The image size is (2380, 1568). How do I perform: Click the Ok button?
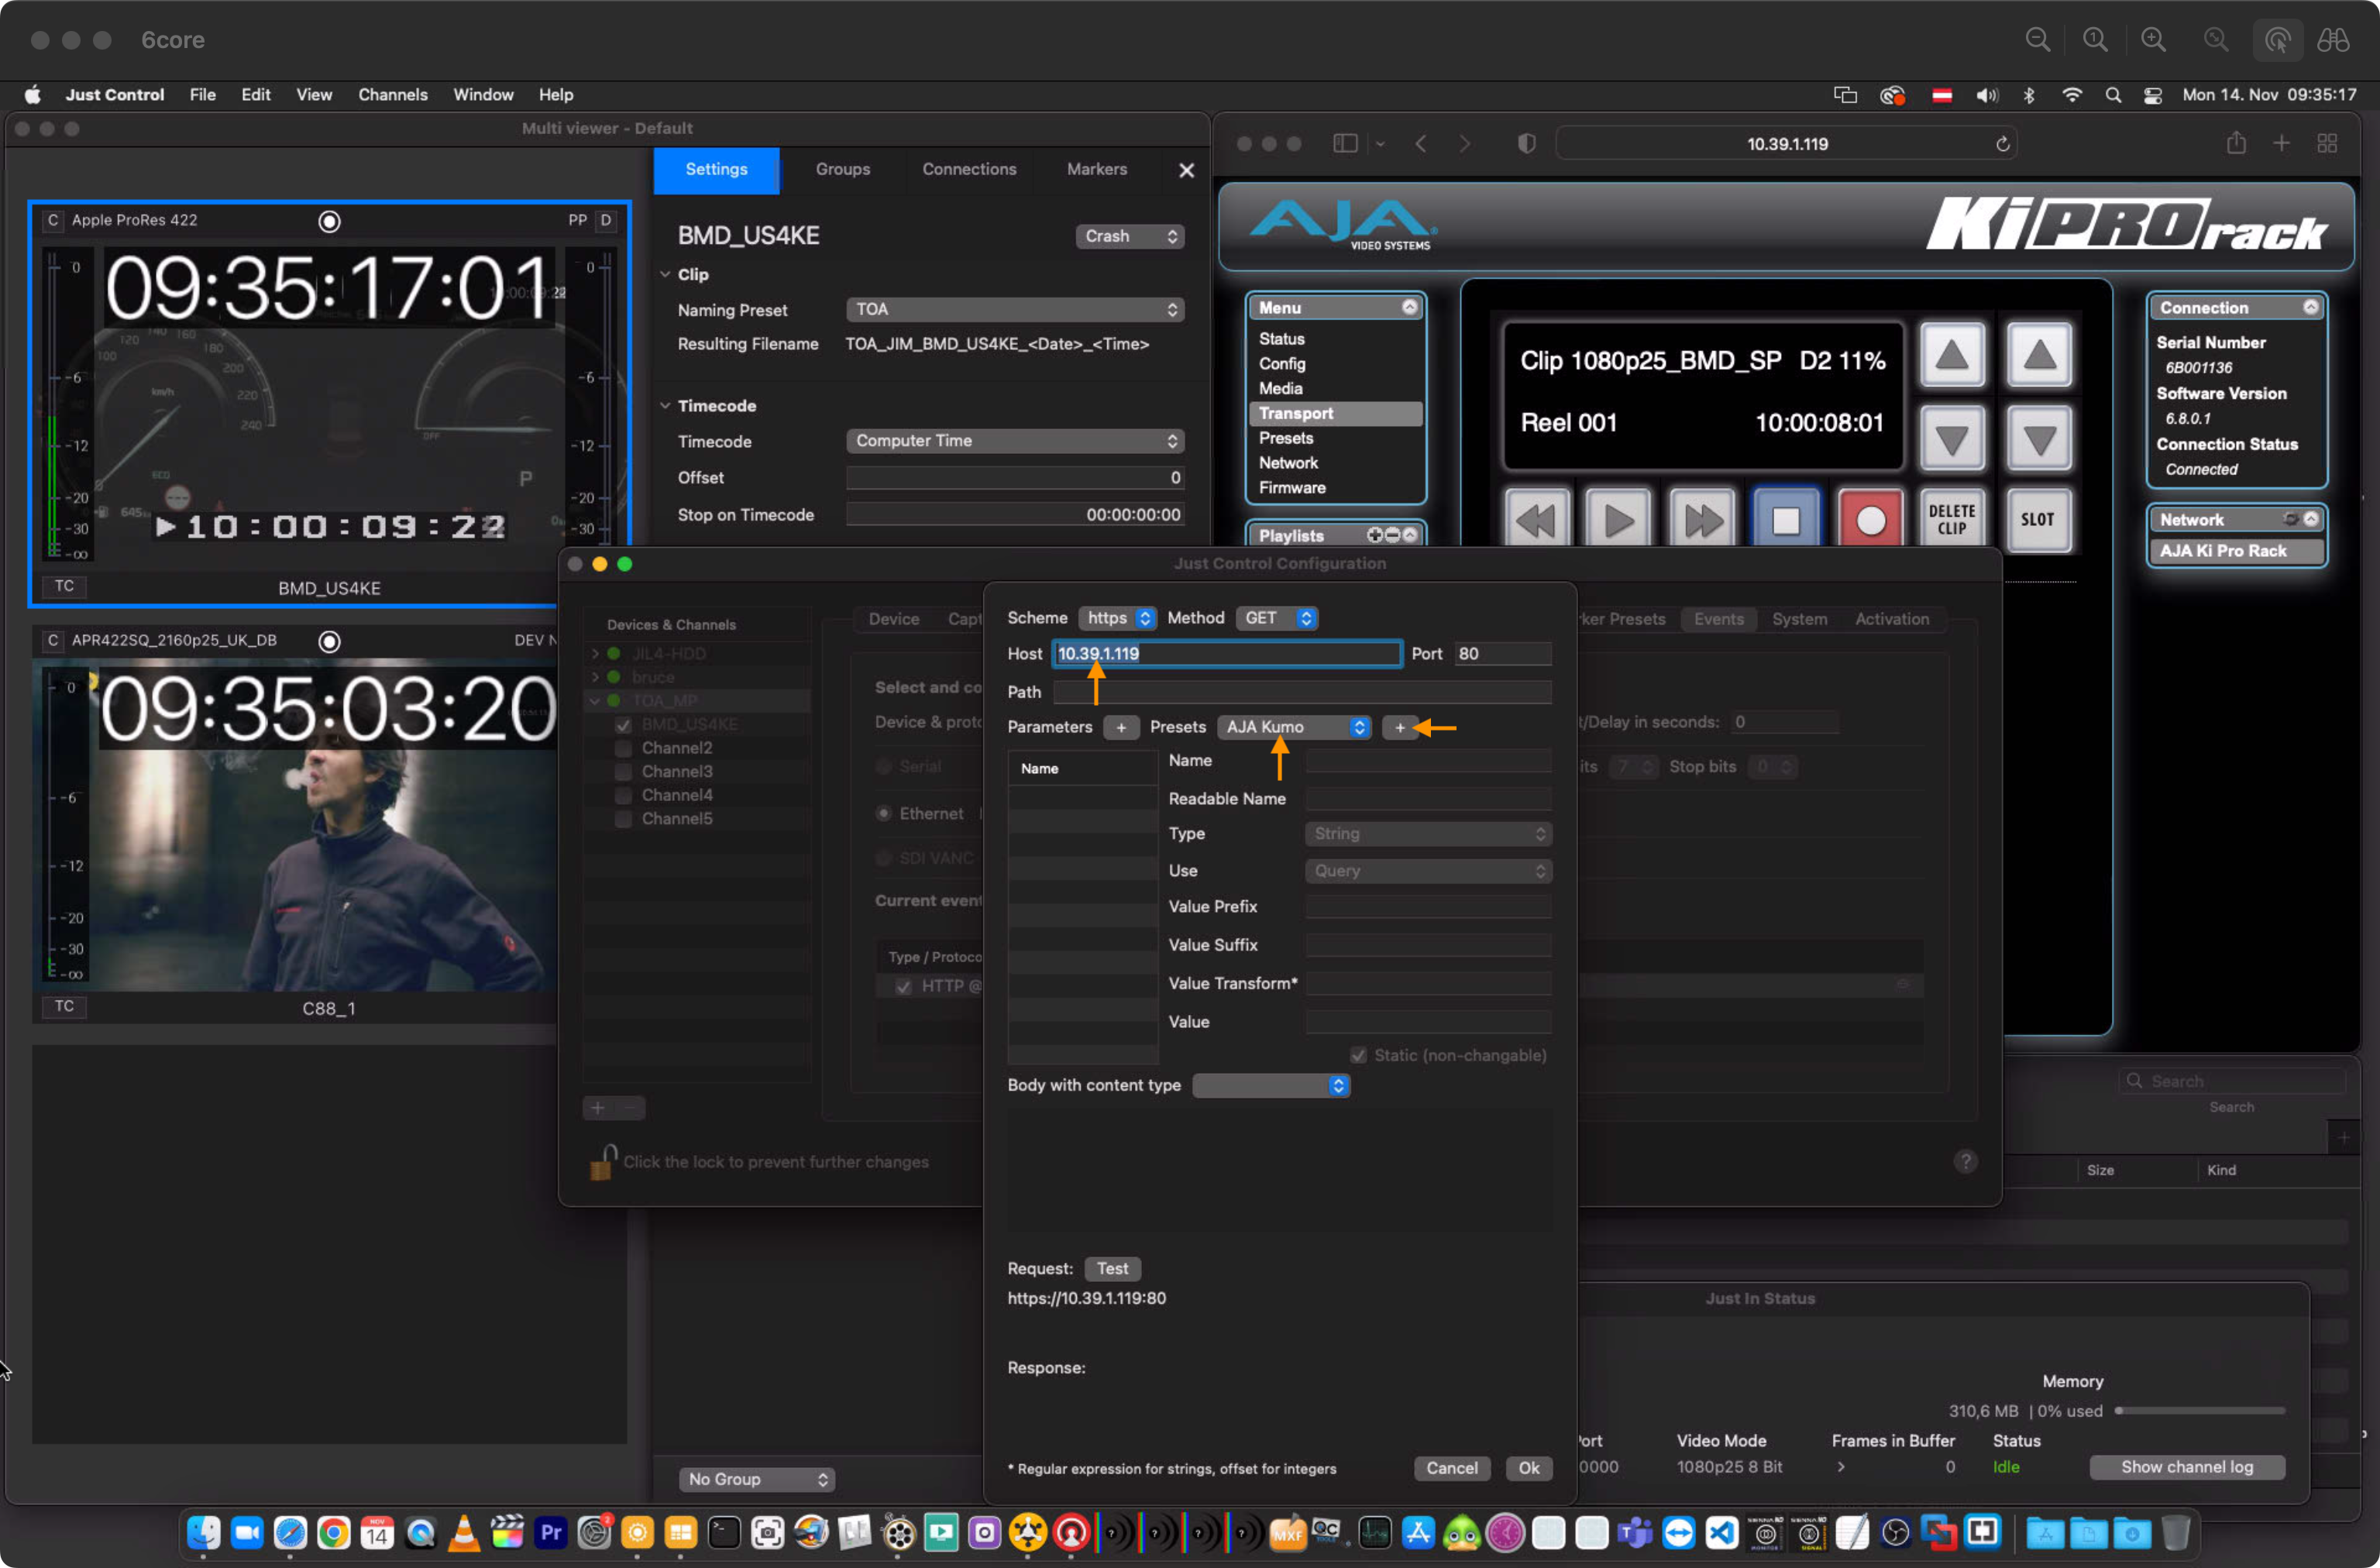1528,1468
